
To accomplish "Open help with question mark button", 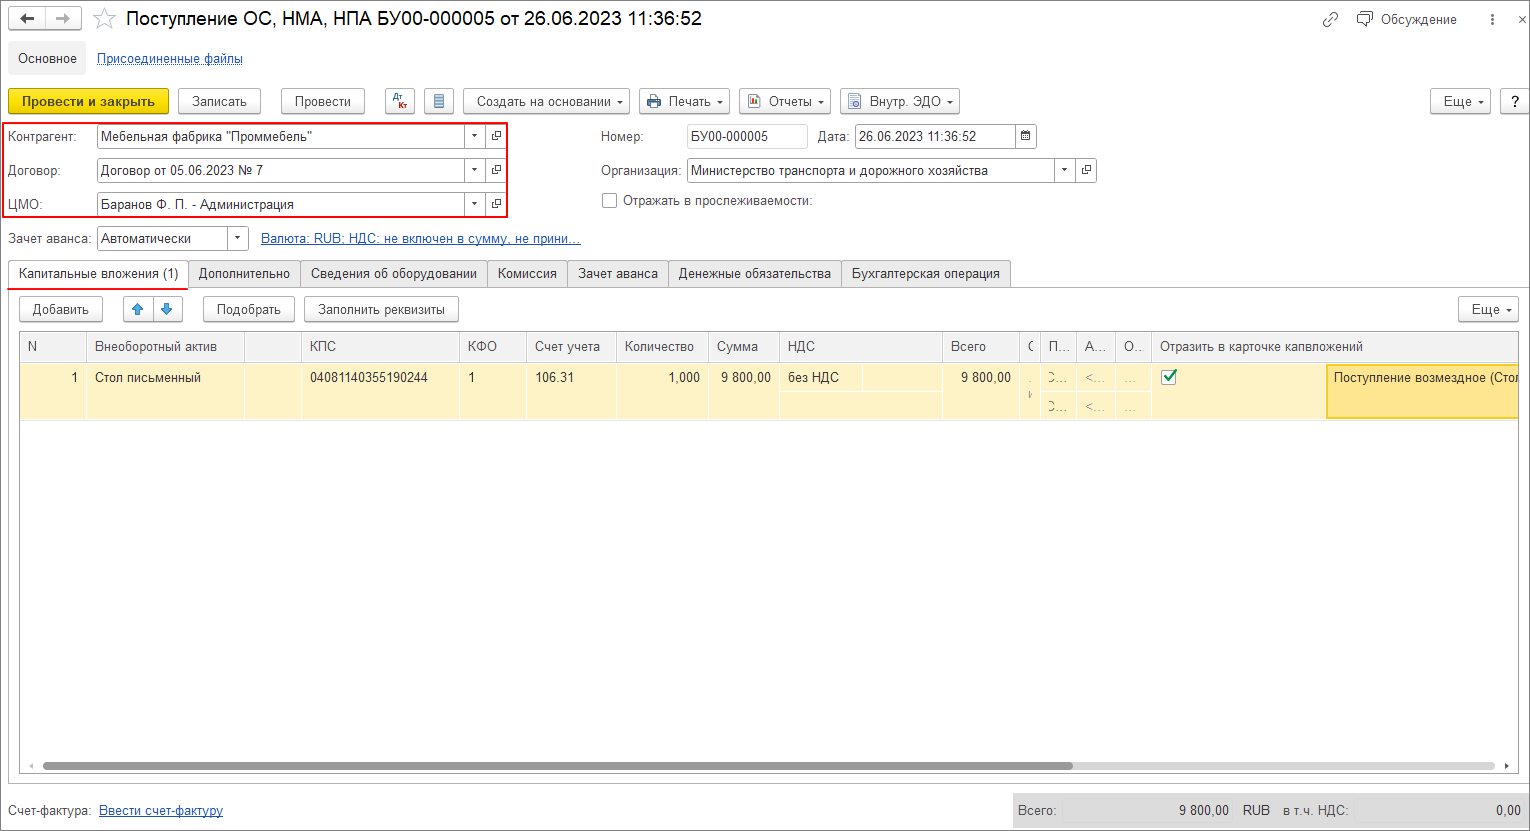I will (x=1514, y=101).
